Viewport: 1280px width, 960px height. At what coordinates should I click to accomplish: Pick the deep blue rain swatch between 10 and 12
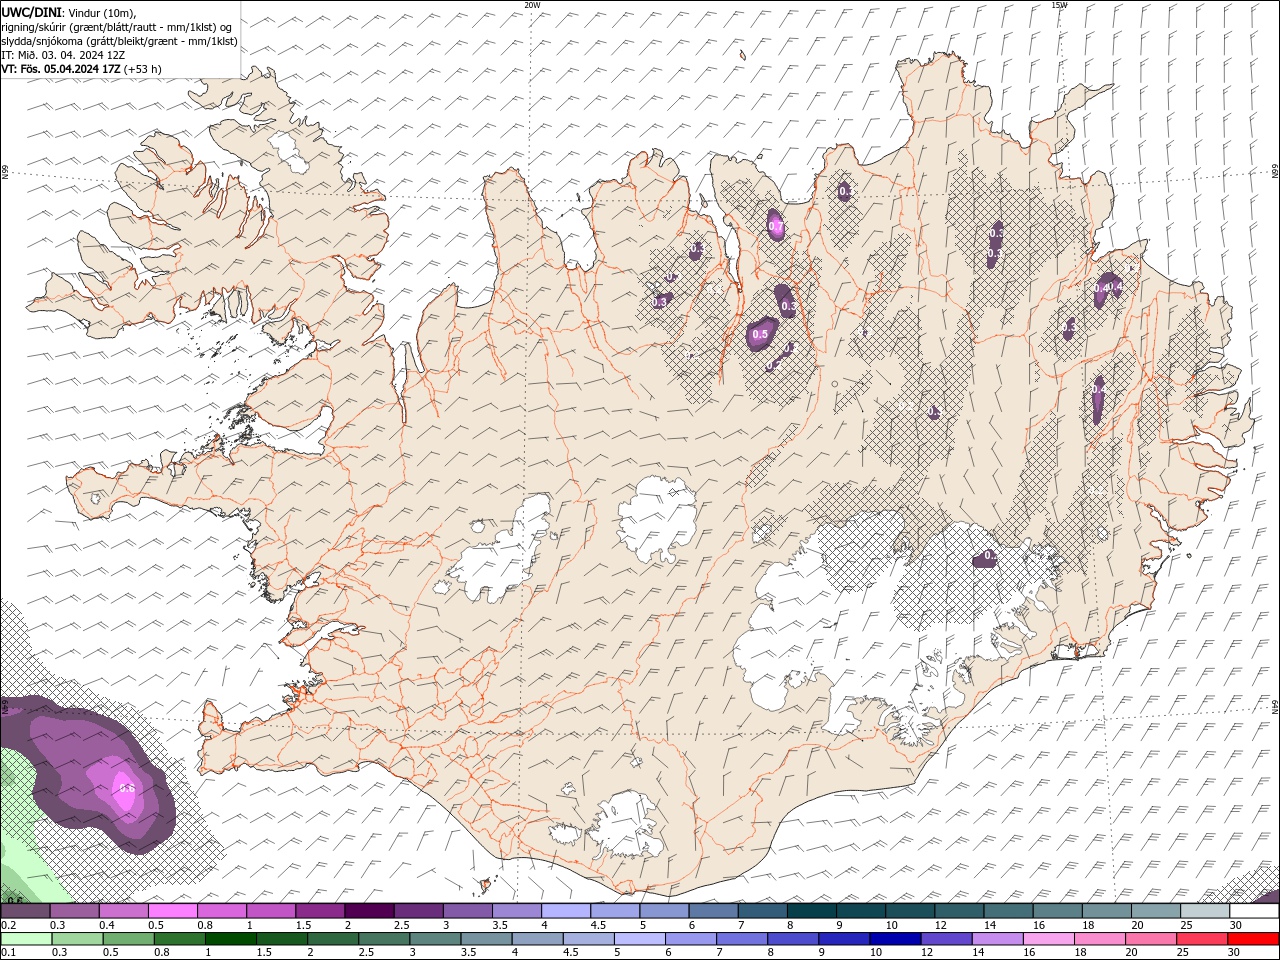(x=894, y=939)
